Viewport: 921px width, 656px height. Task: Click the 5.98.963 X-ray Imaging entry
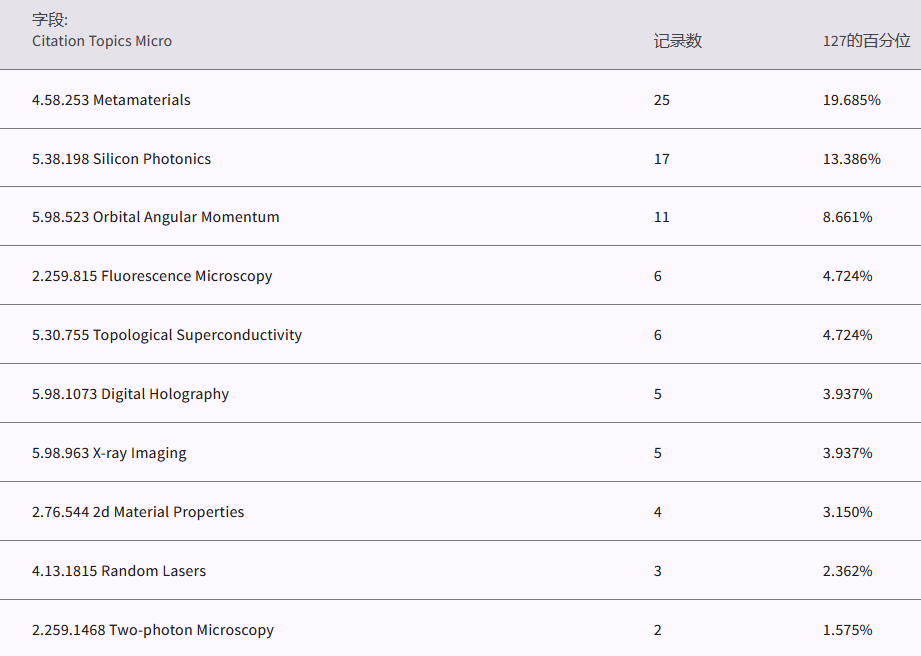click(109, 453)
